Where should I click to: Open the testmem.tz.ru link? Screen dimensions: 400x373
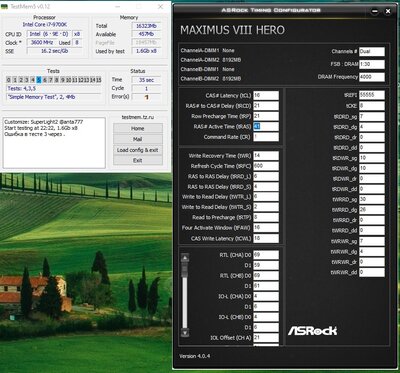click(138, 117)
